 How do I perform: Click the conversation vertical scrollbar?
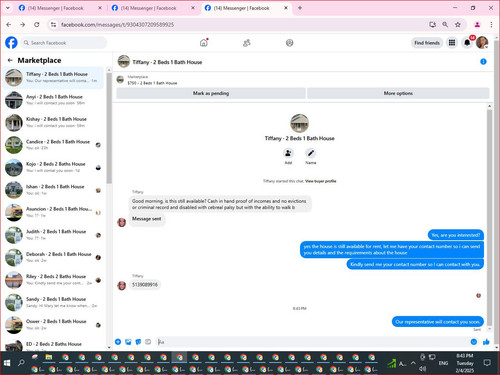[x=489, y=217]
